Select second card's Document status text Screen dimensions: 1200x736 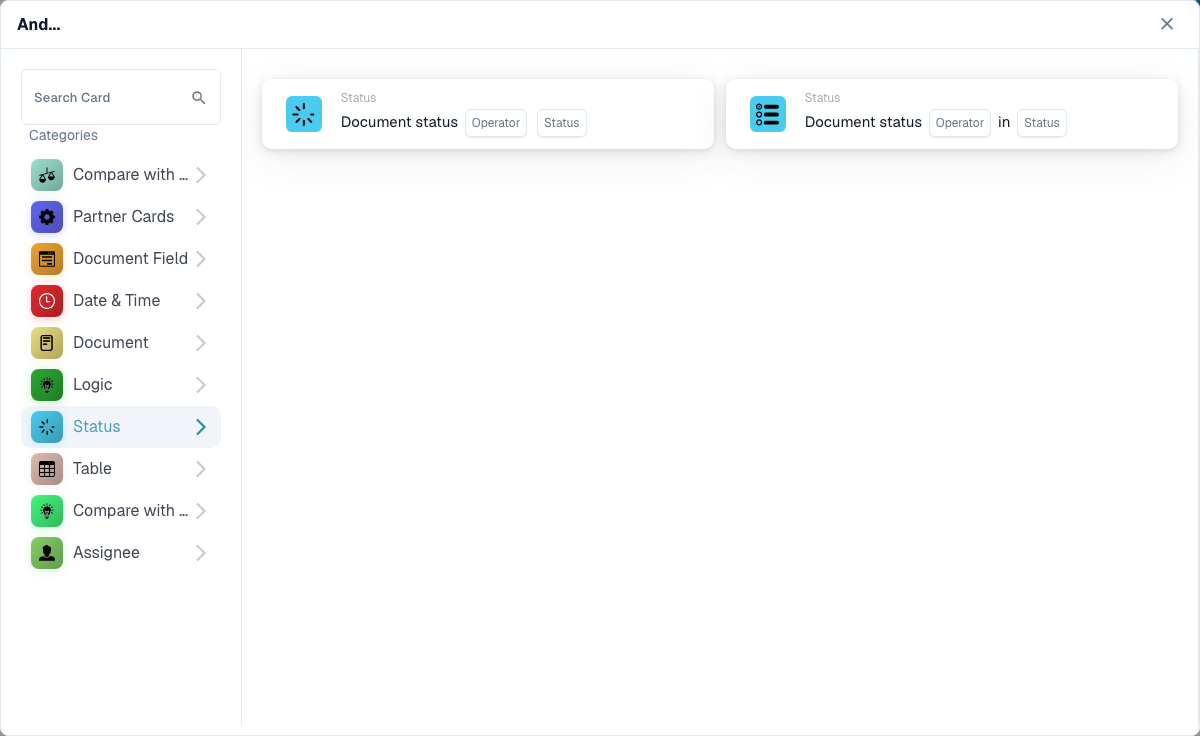coord(863,122)
